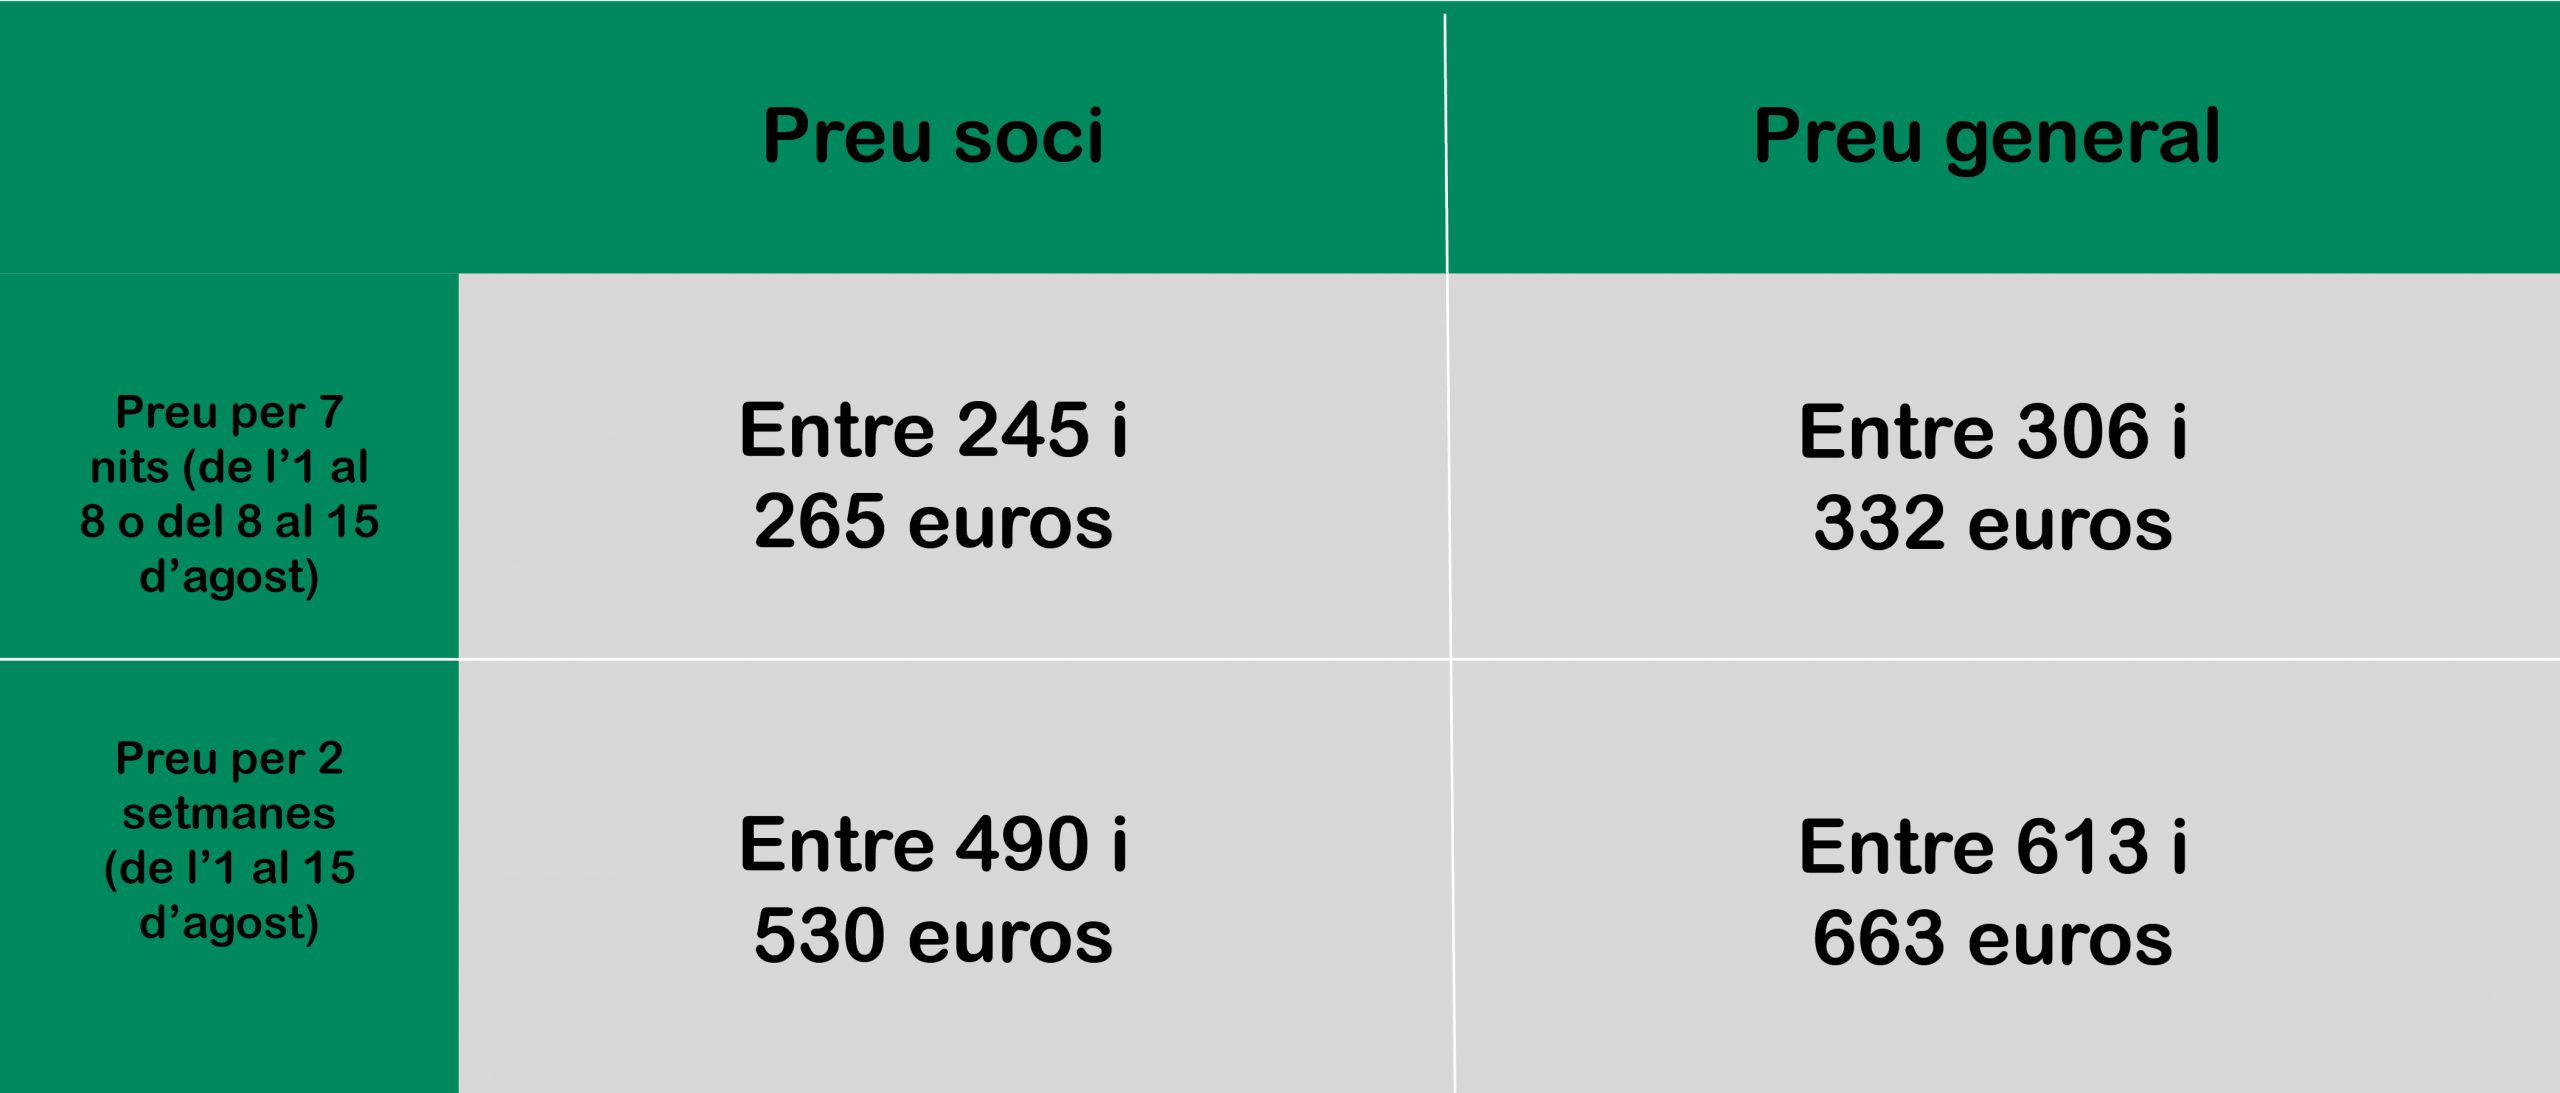Click the 'nits (de l'1 al' text line

pos(229,467)
